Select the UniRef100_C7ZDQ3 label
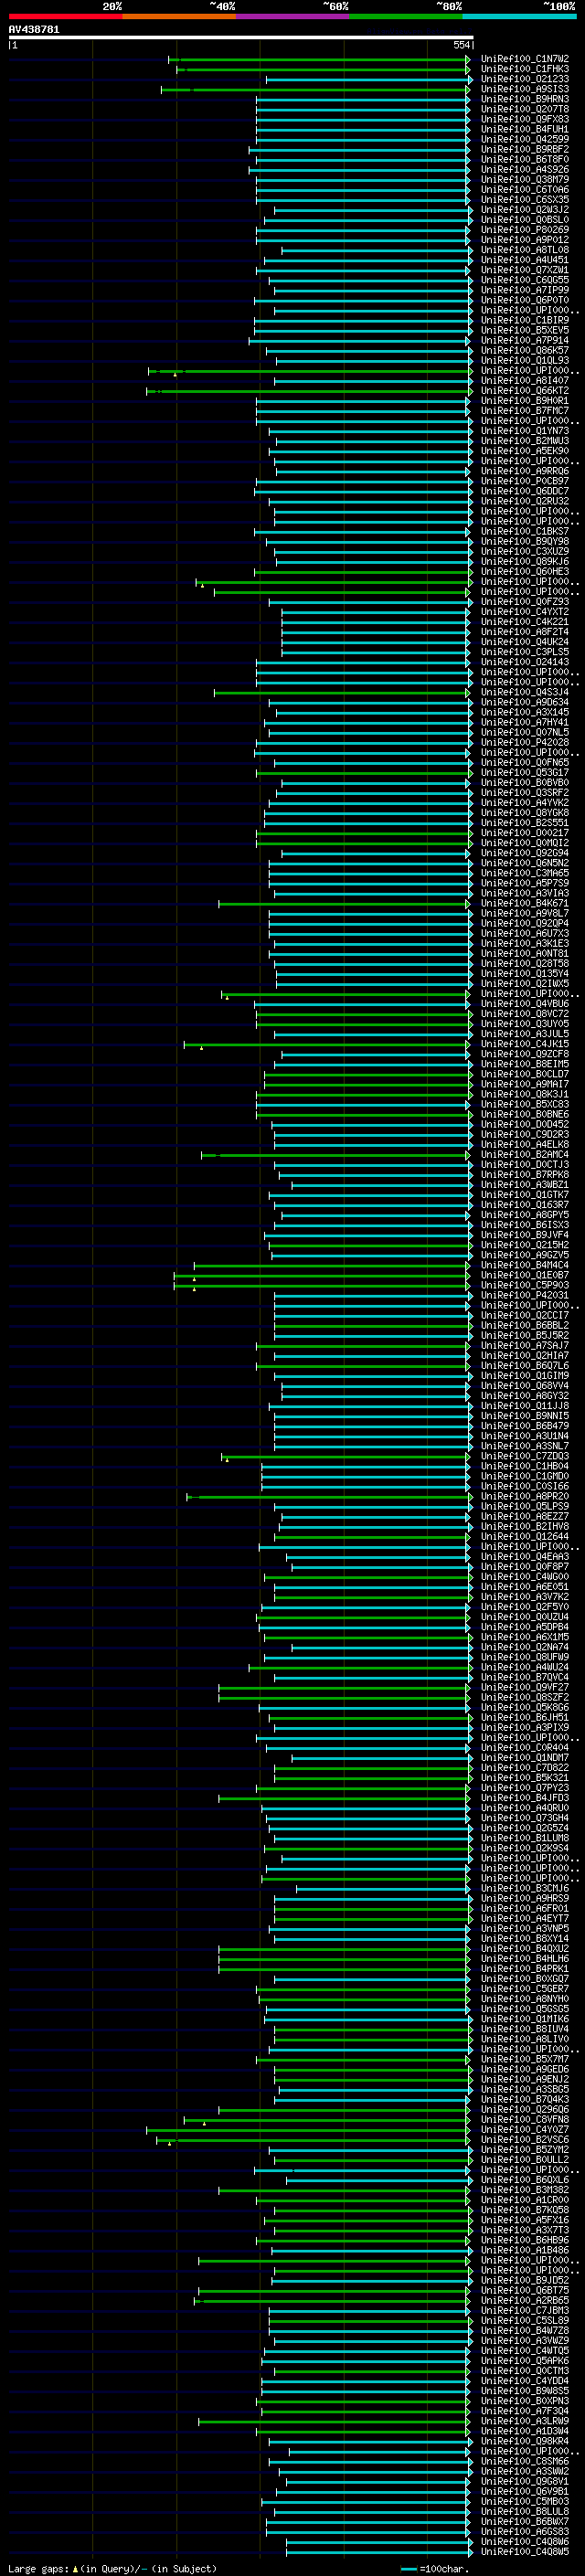Image resolution: width=585 pixels, height=2576 pixels. 524,1456
